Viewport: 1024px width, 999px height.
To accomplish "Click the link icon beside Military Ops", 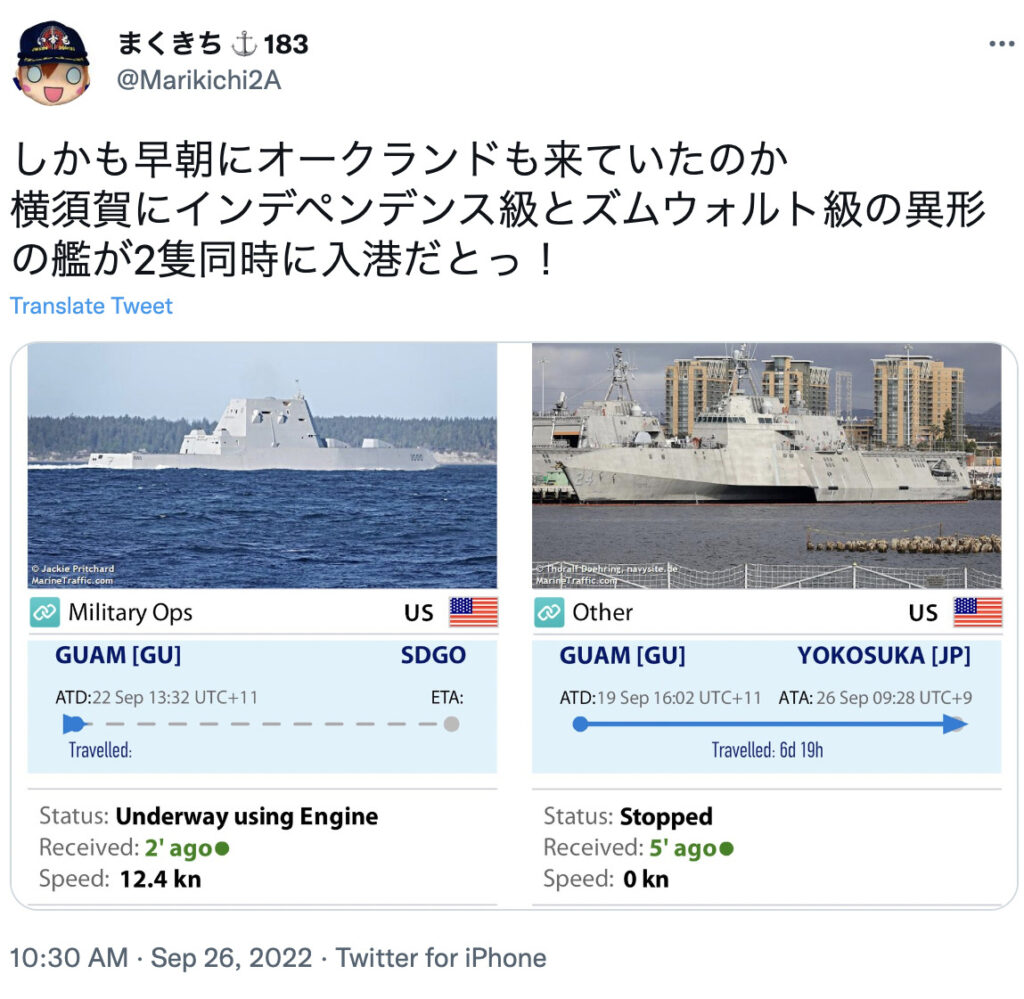I will tap(44, 612).
